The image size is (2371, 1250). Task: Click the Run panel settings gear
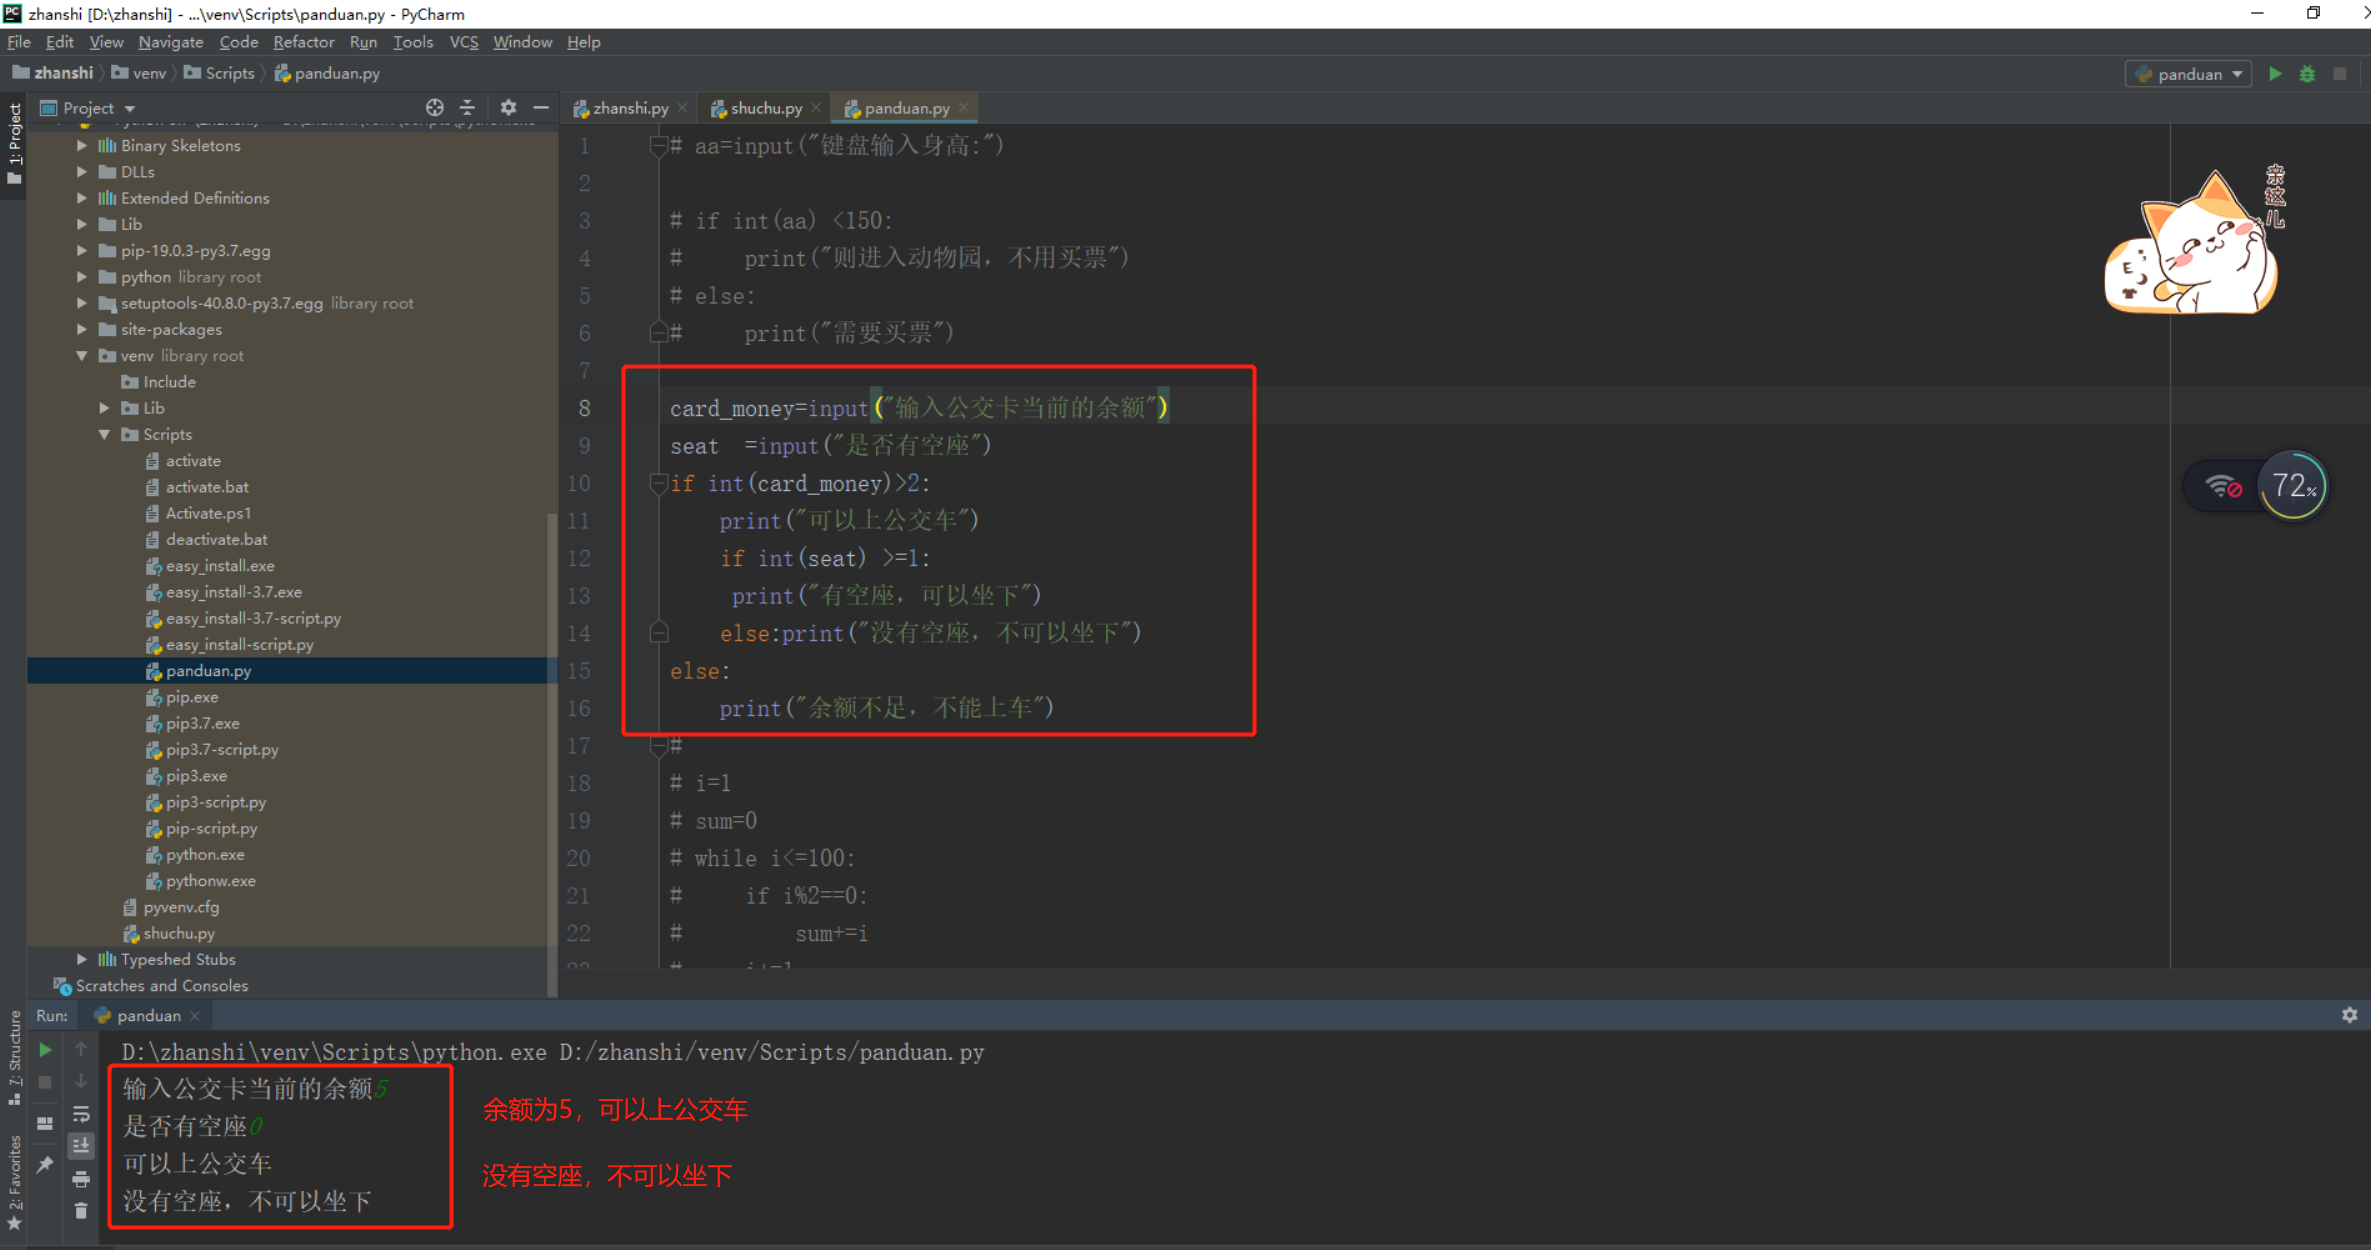tap(2349, 1015)
